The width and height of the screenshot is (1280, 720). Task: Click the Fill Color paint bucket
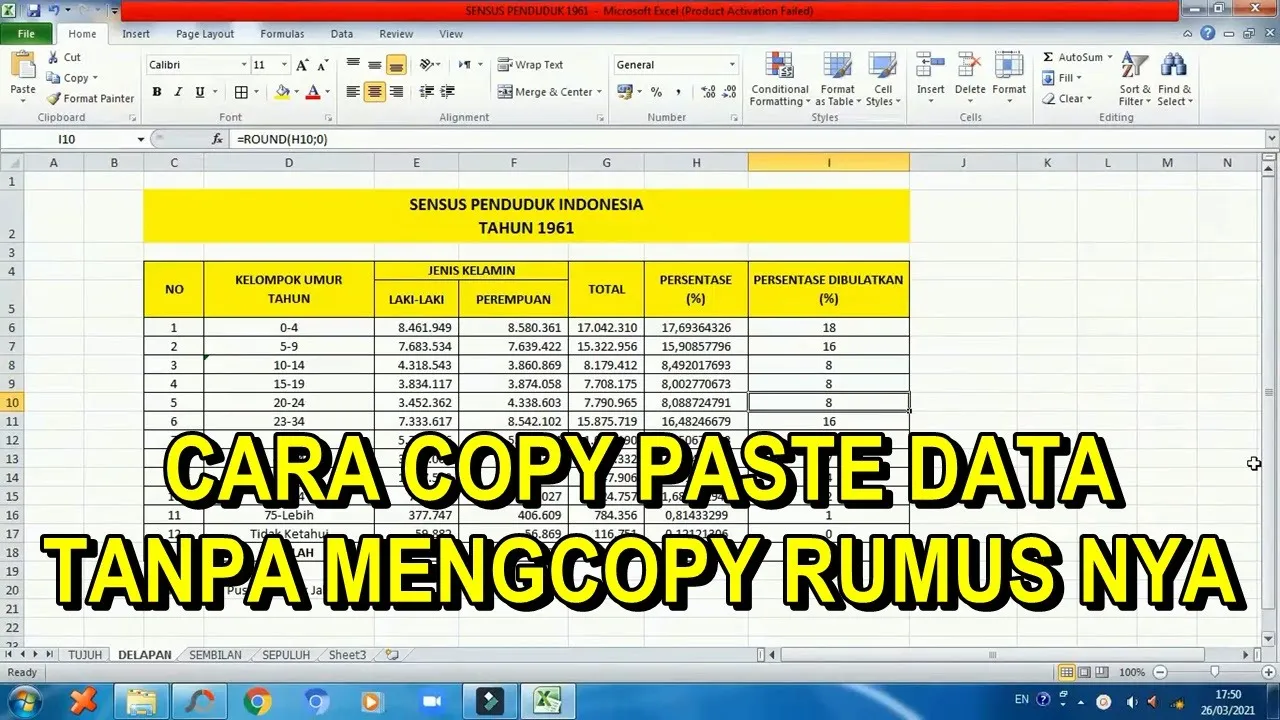[x=282, y=92]
